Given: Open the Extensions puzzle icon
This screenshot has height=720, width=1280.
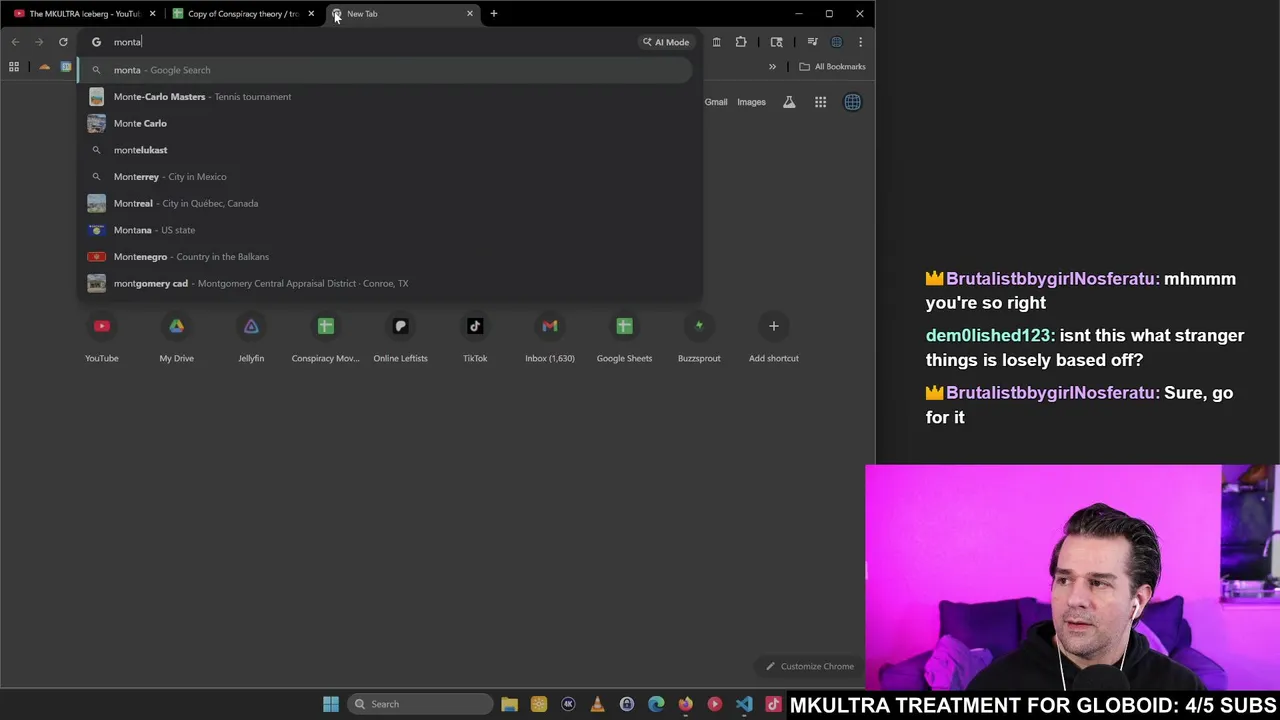Looking at the screenshot, I should pyautogui.click(x=741, y=42).
